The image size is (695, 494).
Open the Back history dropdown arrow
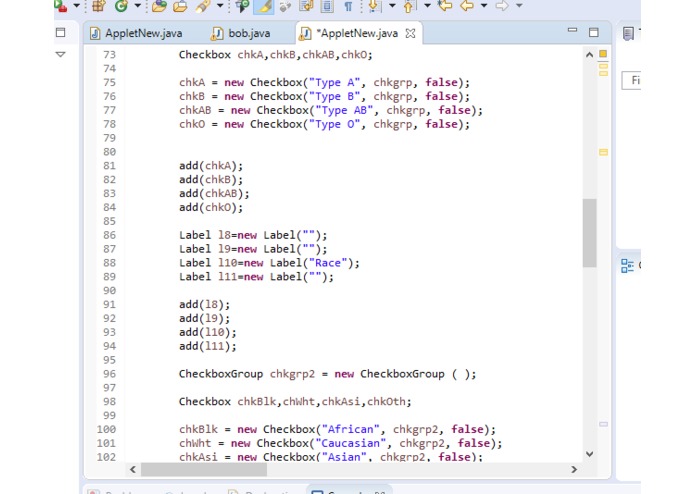click(484, 6)
